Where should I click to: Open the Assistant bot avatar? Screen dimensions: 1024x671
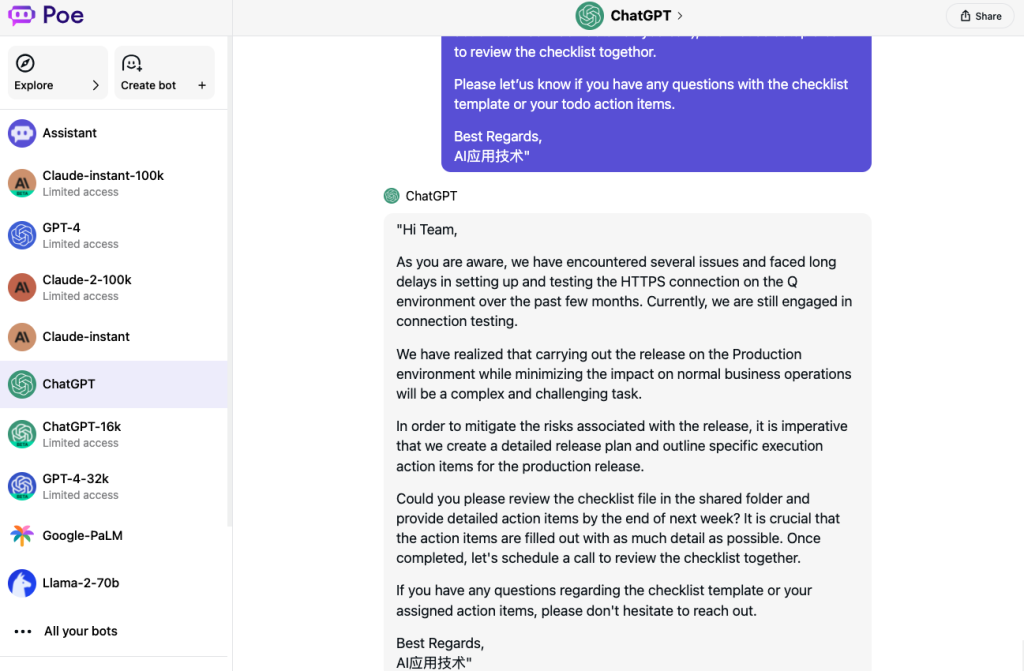[x=22, y=133]
